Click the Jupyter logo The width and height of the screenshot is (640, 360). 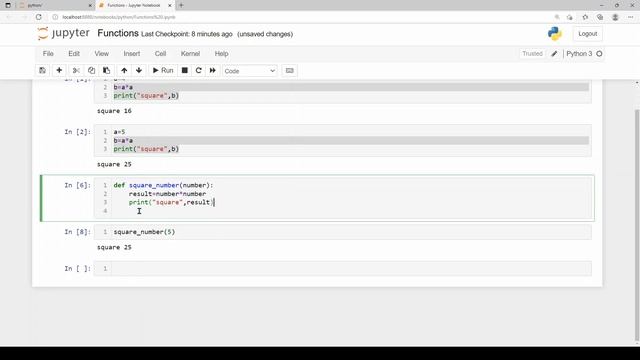[x=63, y=33]
